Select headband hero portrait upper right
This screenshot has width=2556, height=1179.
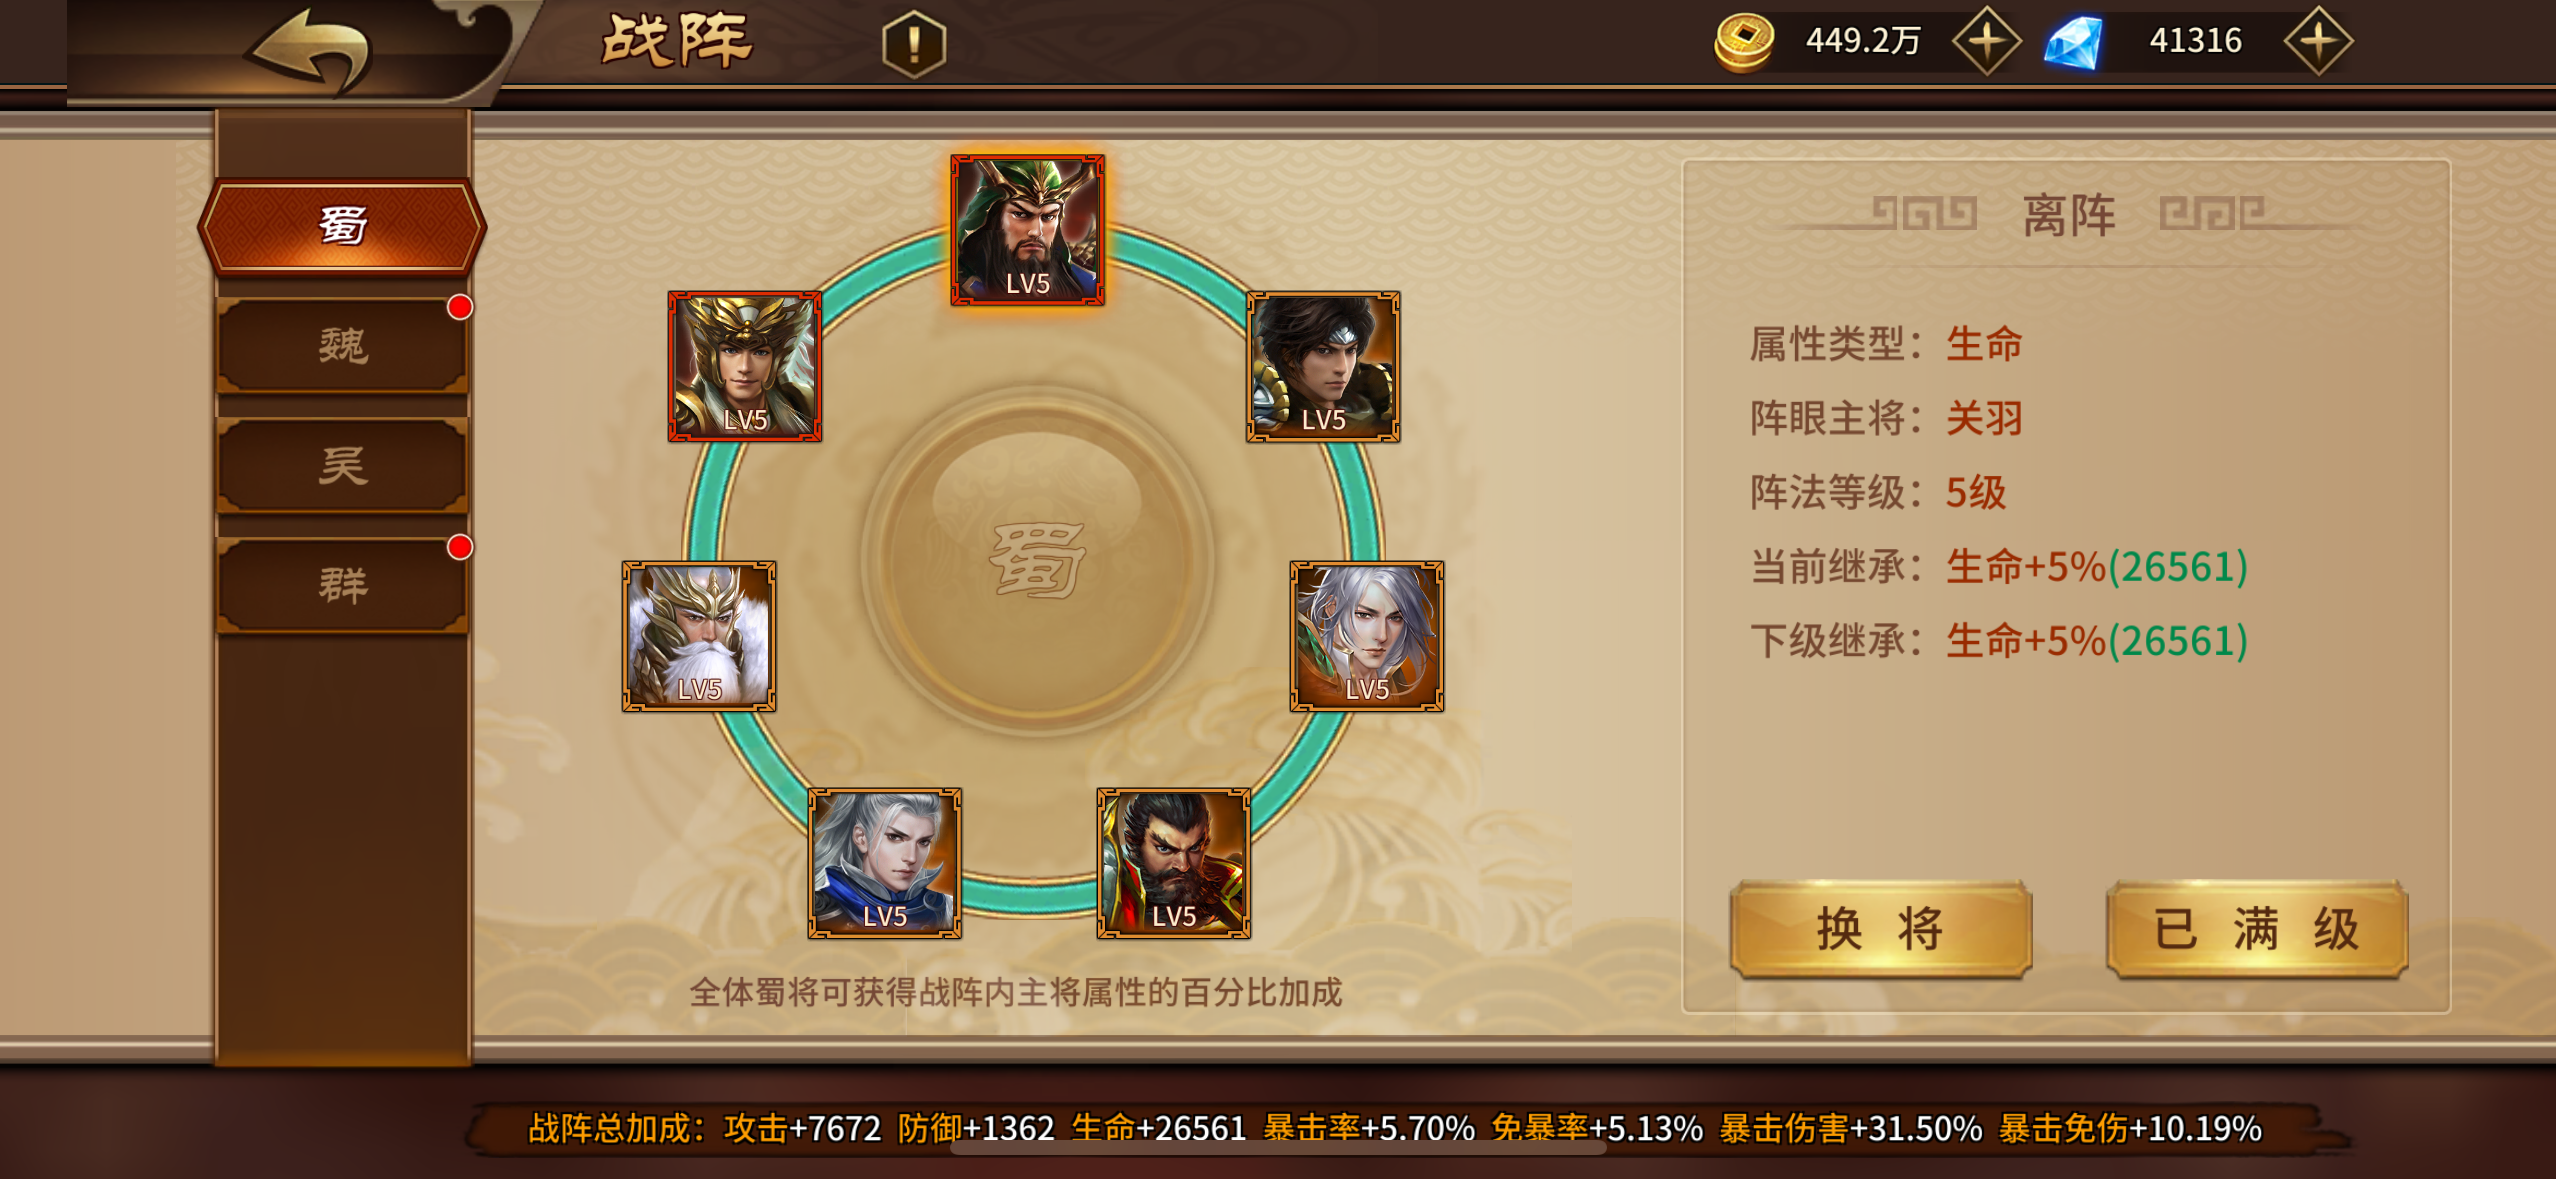click(x=1323, y=366)
